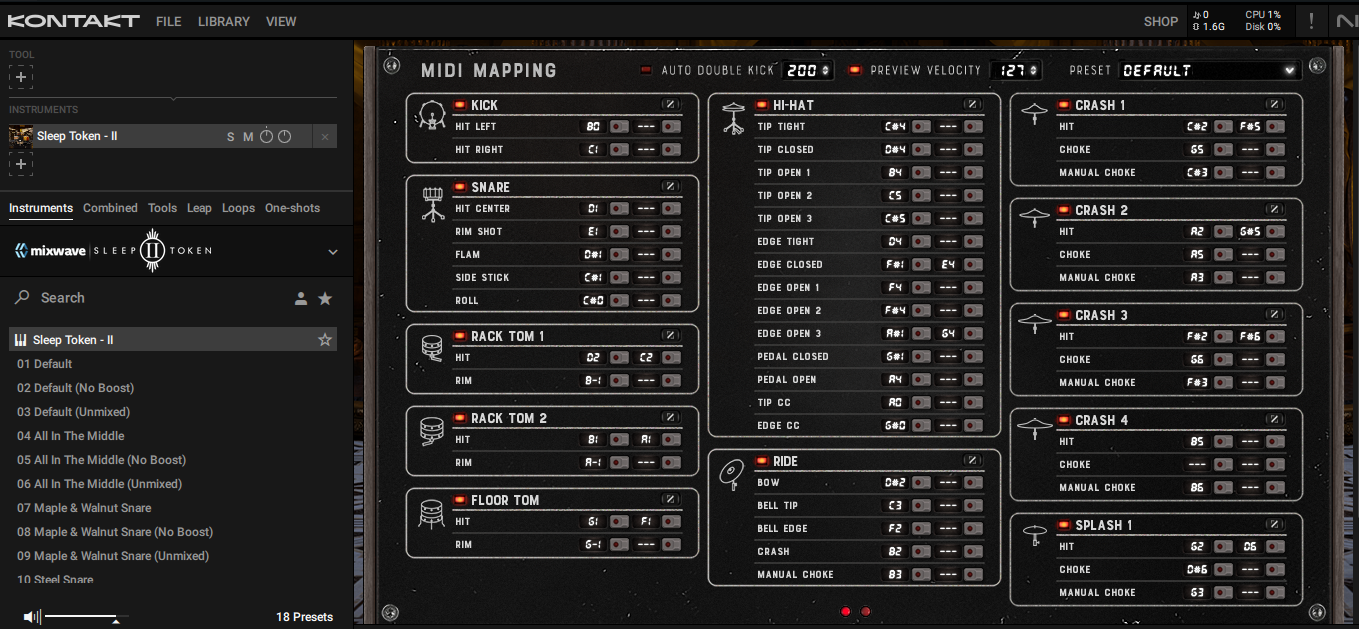The height and width of the screenshot is (629, 1359).
Task: Click the Snare drum icon
Action: [x=432, y=204]
